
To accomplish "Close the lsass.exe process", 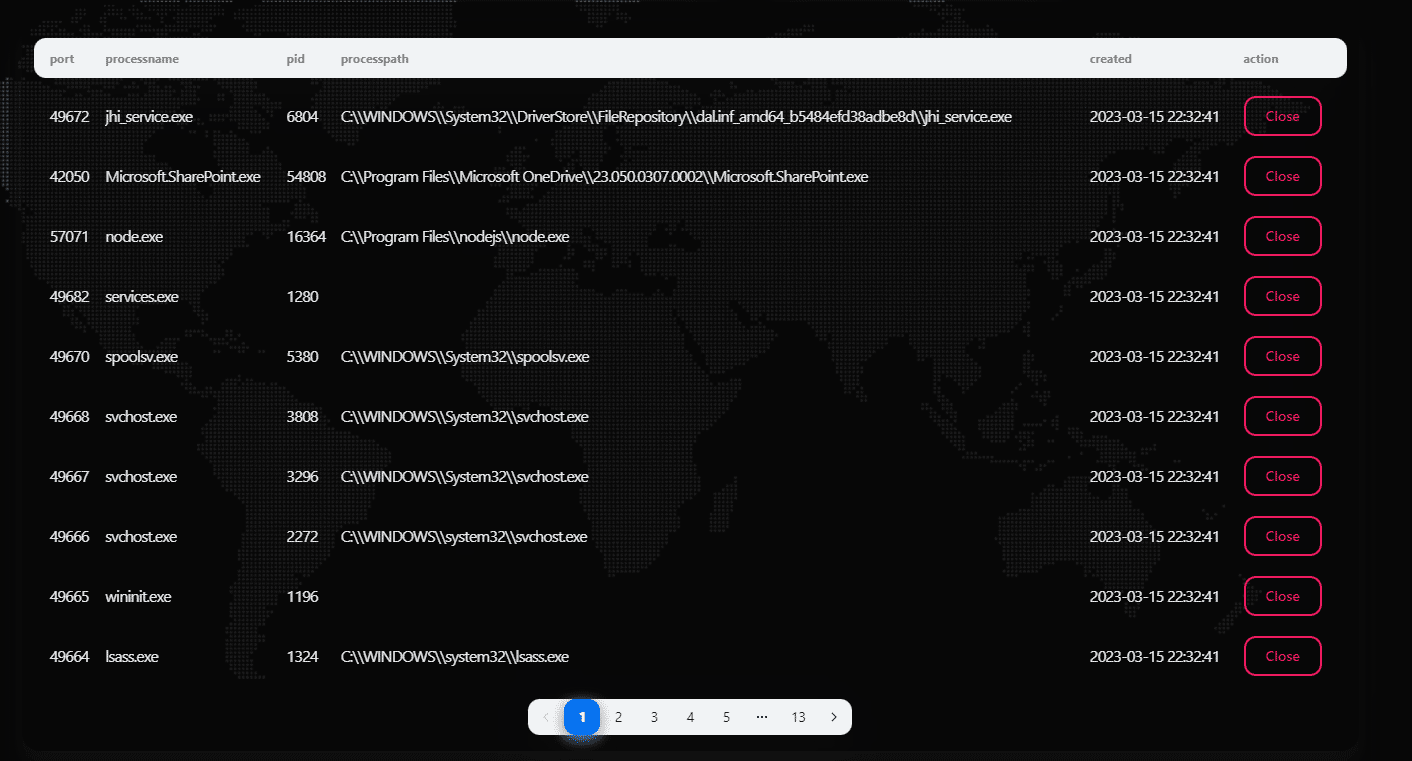I will tap(1282, 656).
